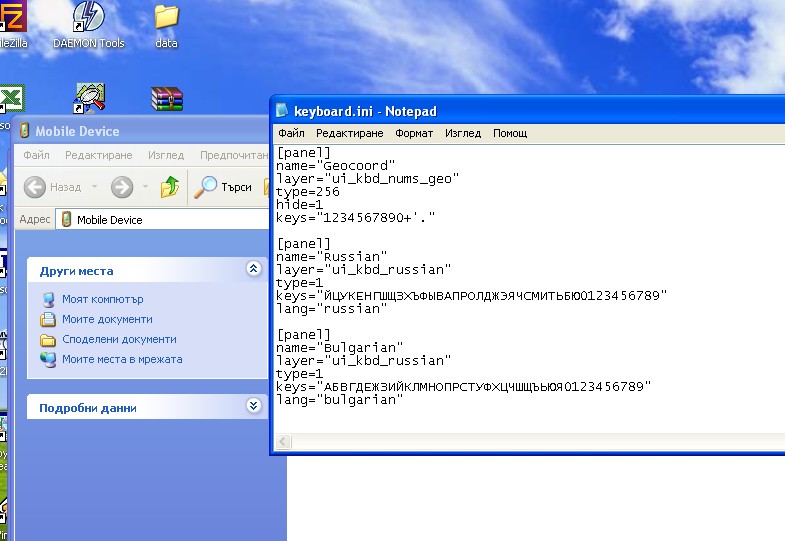Open the DAEMON Tools desktop shortcut
Image resolution: width=785 pixels, height=541 pixels.
(x=89, y=18)
